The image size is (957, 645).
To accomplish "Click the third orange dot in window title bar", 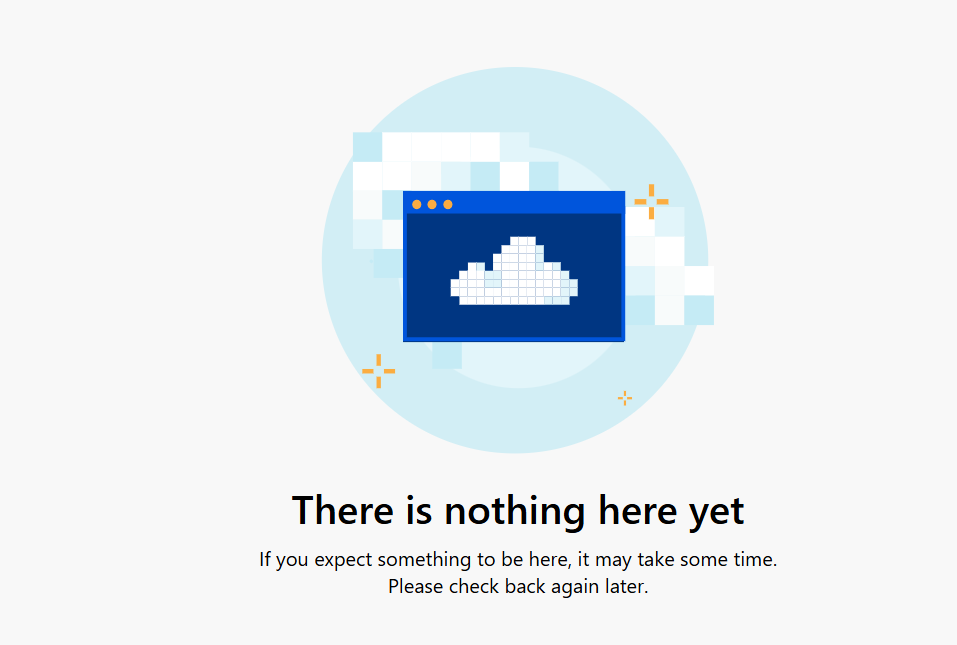I will pyautogui.click(x=448, y=204).
